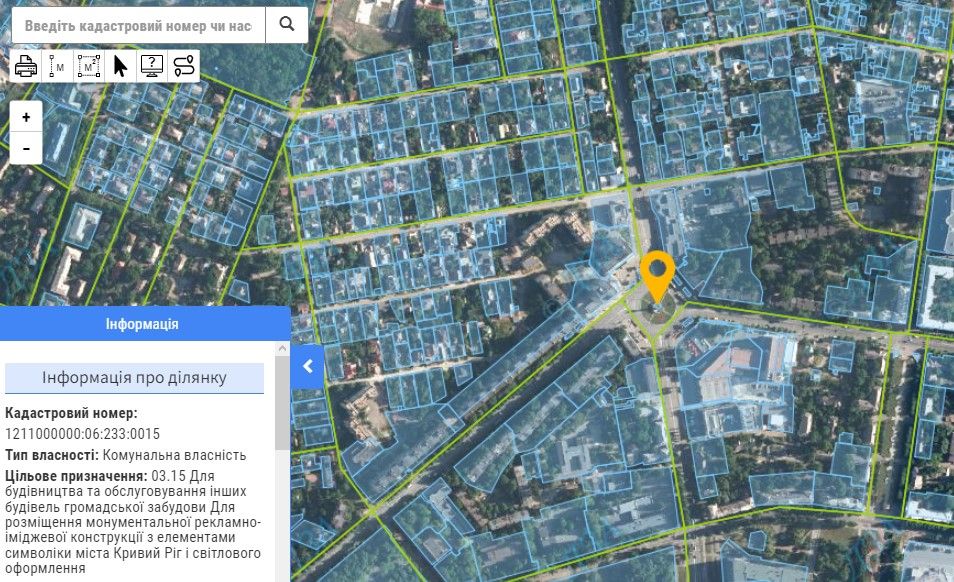Select the area measurement tool
Viewport: 954px width, 582px height.
(90, 66)
